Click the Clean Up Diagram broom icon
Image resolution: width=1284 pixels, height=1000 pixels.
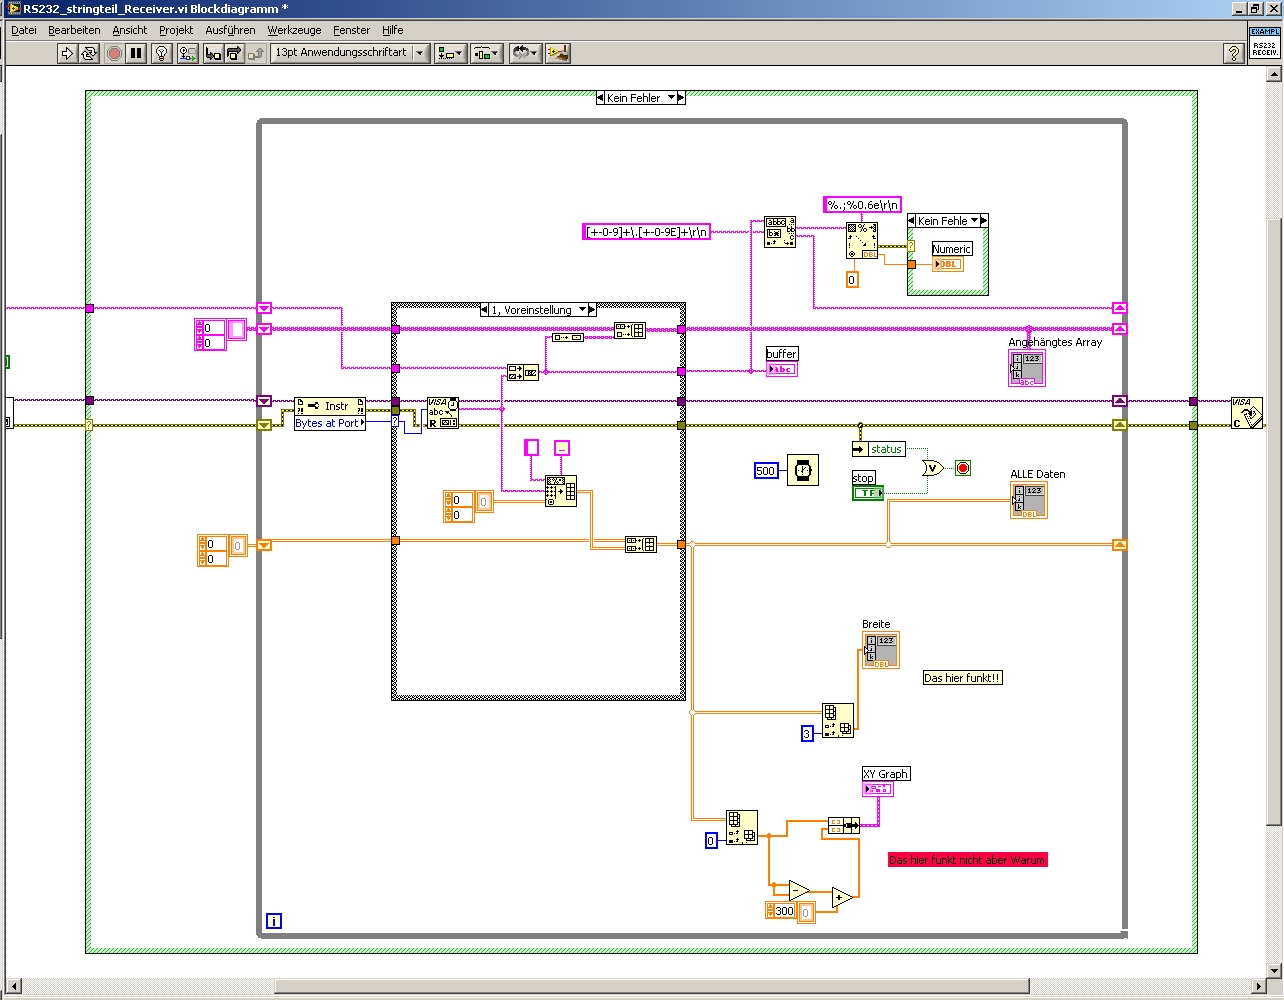(x=558, y=53)
